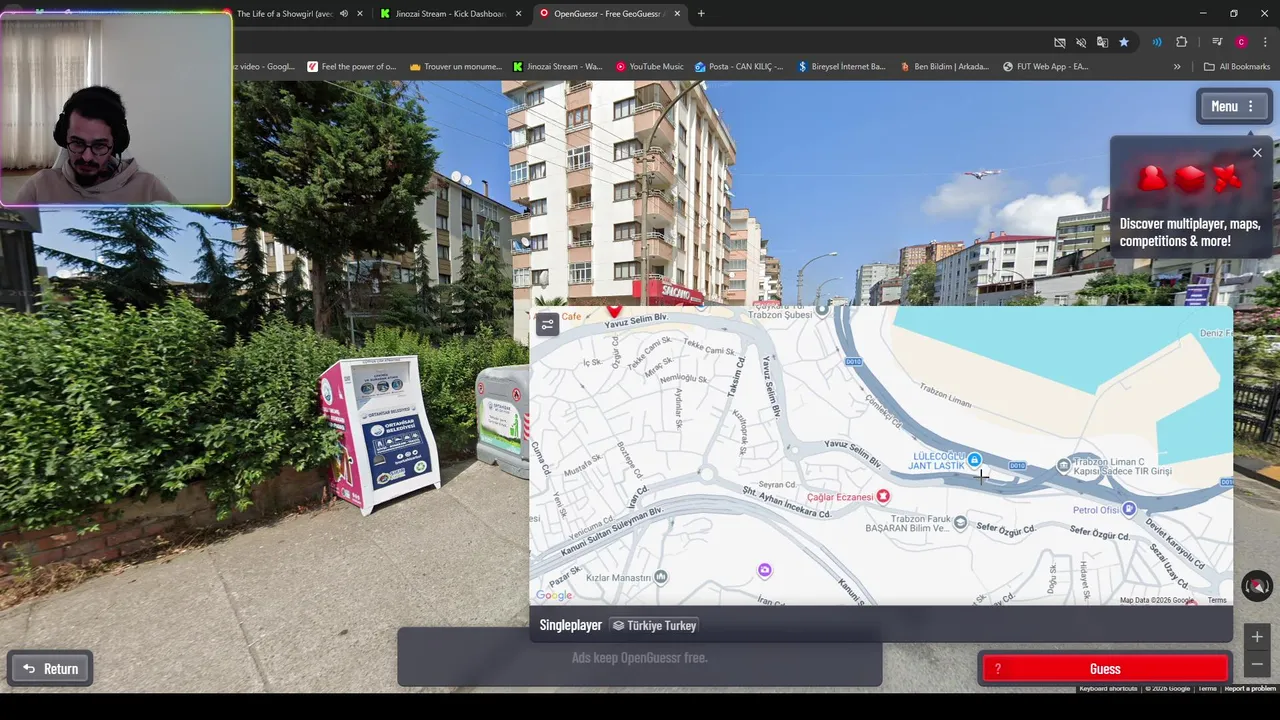Viewport: 1280px width, 720px height.
Task: Open the Posta - CAN KILIÇ bookmark
Action: (739, 67)
